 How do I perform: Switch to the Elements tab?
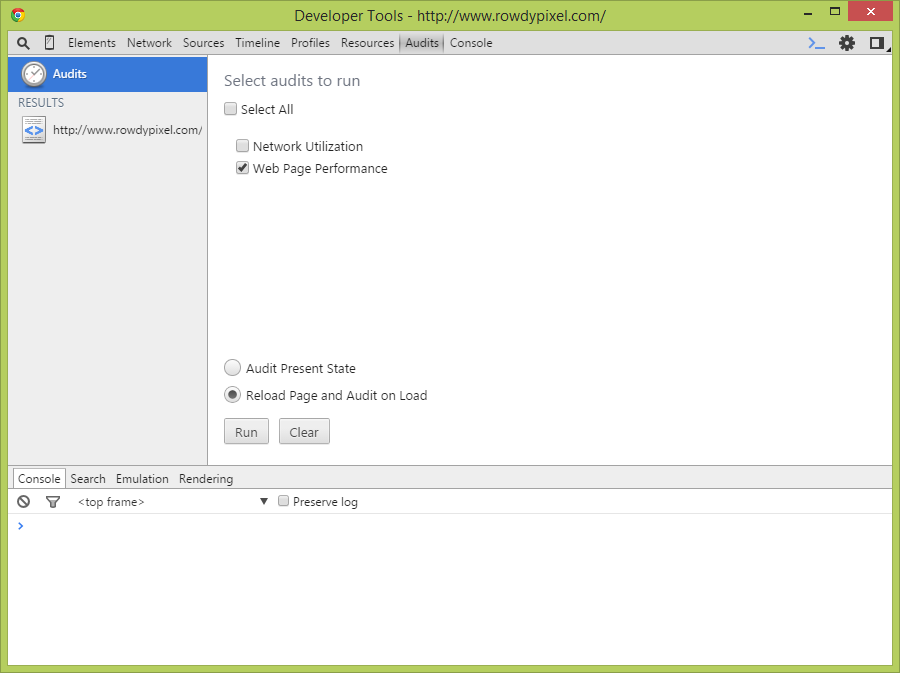click(92, 43)
